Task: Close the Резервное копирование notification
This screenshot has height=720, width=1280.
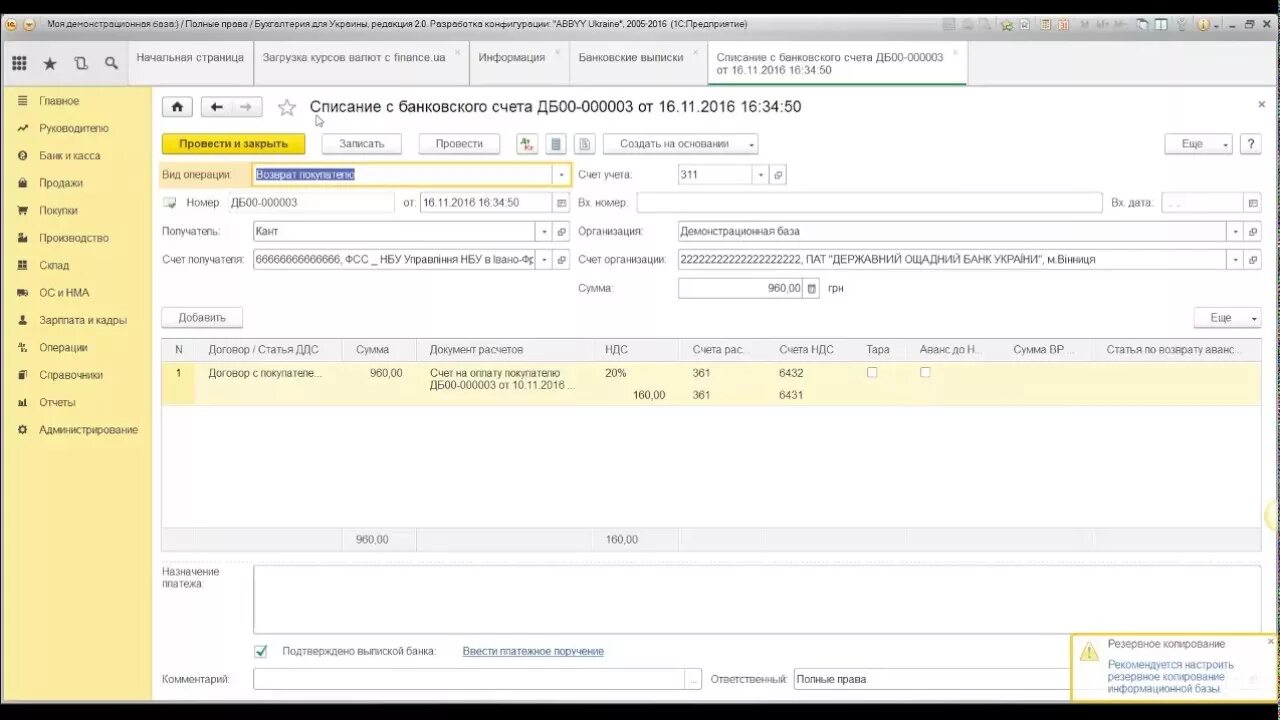Action: click(1271, 642)
